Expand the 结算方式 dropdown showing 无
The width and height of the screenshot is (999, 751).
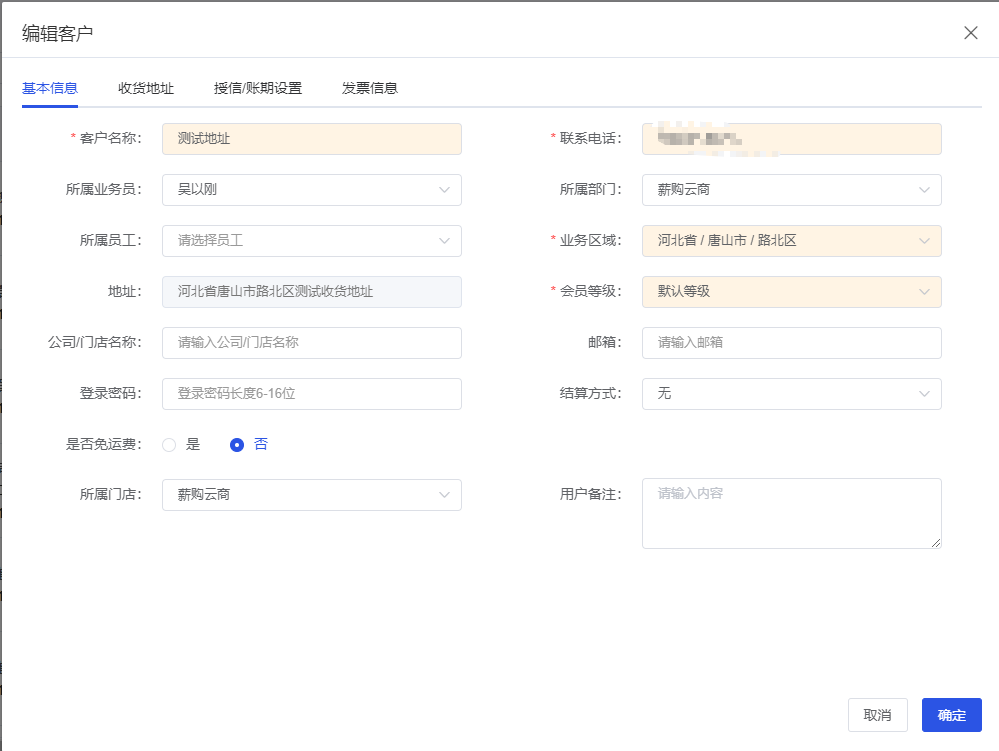coord(790,394)
